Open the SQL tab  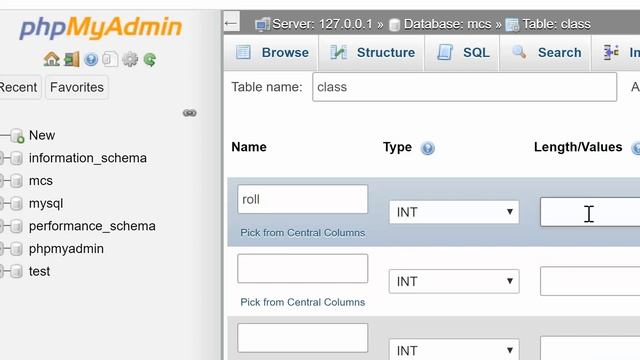coord(462,53)
